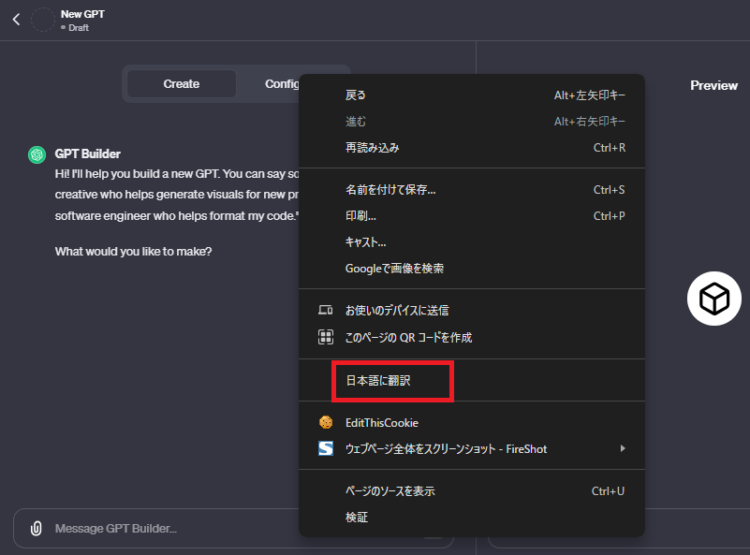The height and width of the screenshot is (555, 750).
Task: Choose このページの QR コードを作成
Action: tap(472, 337)
